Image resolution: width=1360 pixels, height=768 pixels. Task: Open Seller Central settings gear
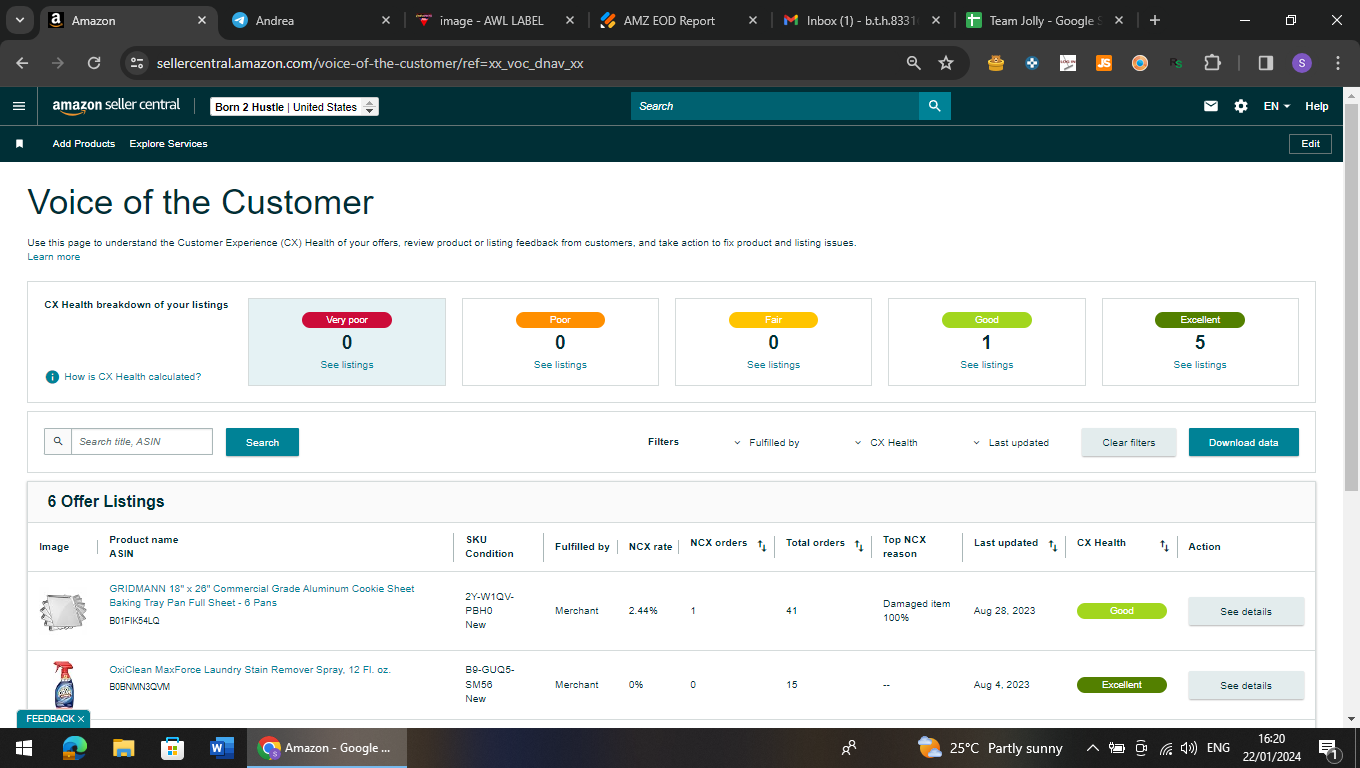[x=1241, y=106]
